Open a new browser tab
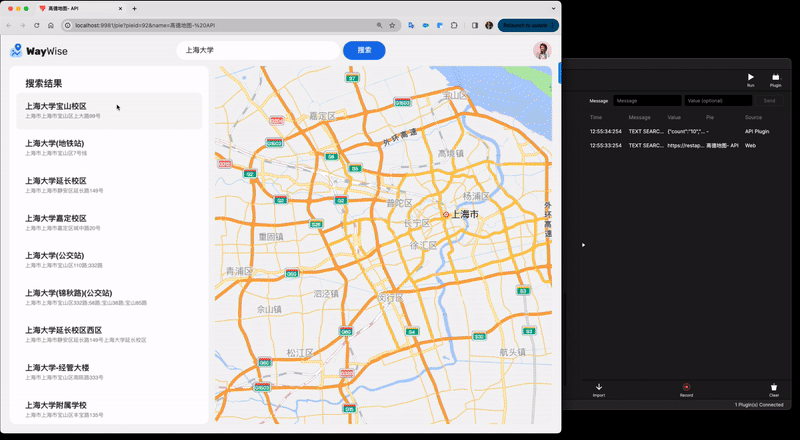The width and height of the screenshot is (800, 440). click(135, 8)
